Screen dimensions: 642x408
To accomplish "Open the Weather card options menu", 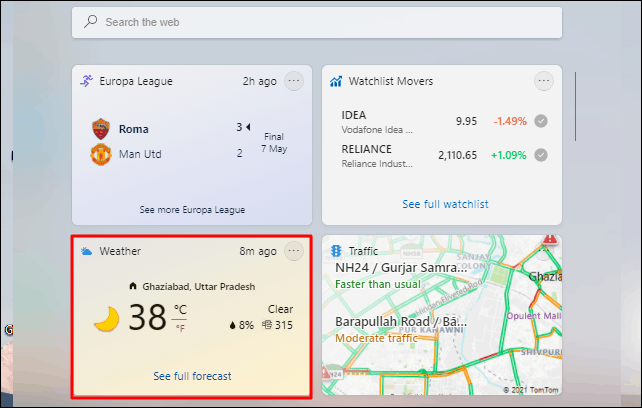I will pyautogui.click(x=294, y=251).
